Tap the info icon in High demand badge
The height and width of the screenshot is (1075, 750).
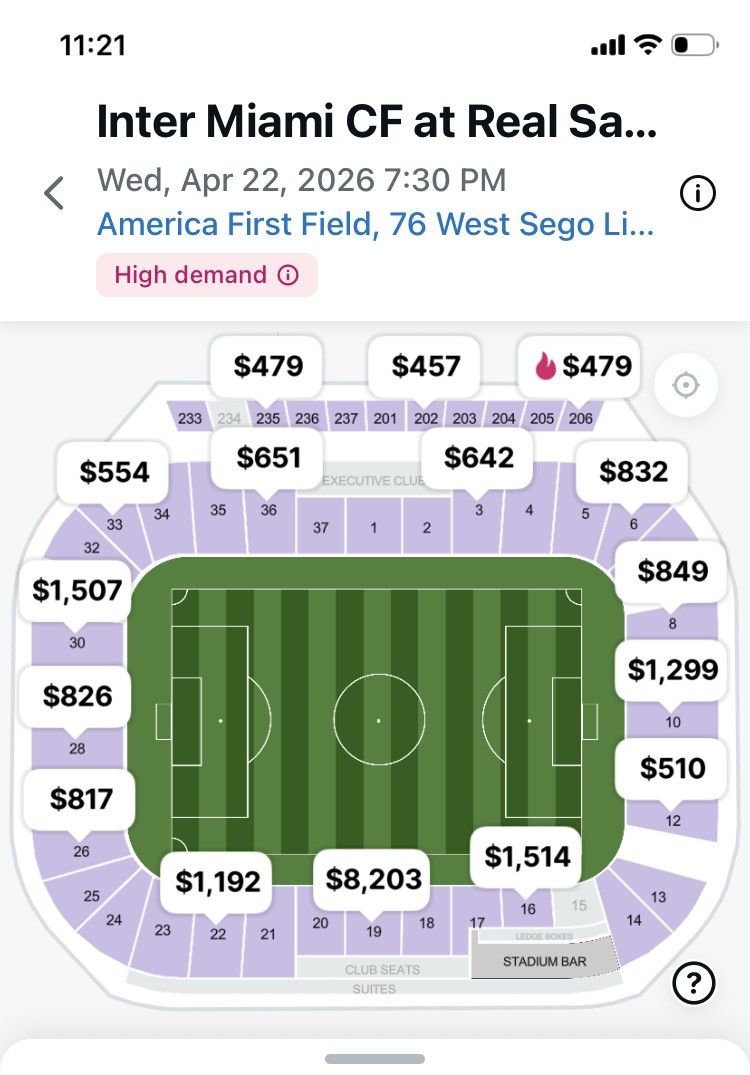[x=288, y=275]
